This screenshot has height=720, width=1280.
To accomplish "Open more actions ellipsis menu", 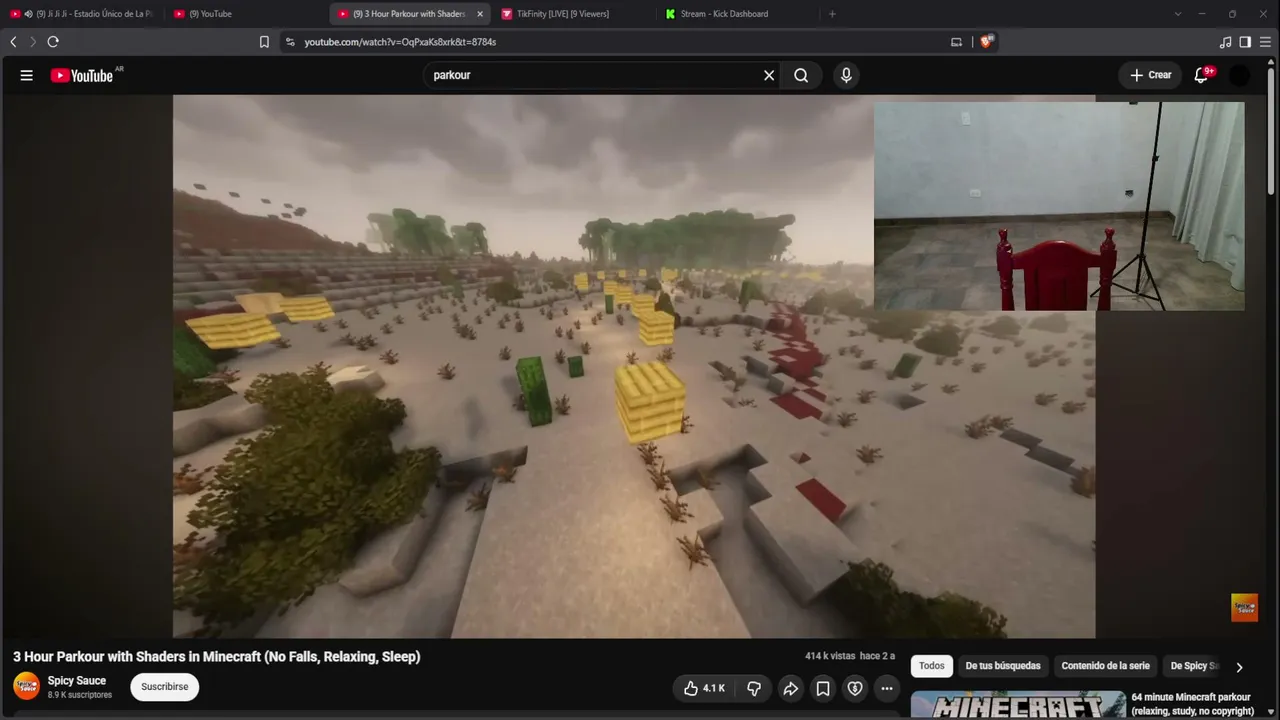I will (x=887, y=688).
